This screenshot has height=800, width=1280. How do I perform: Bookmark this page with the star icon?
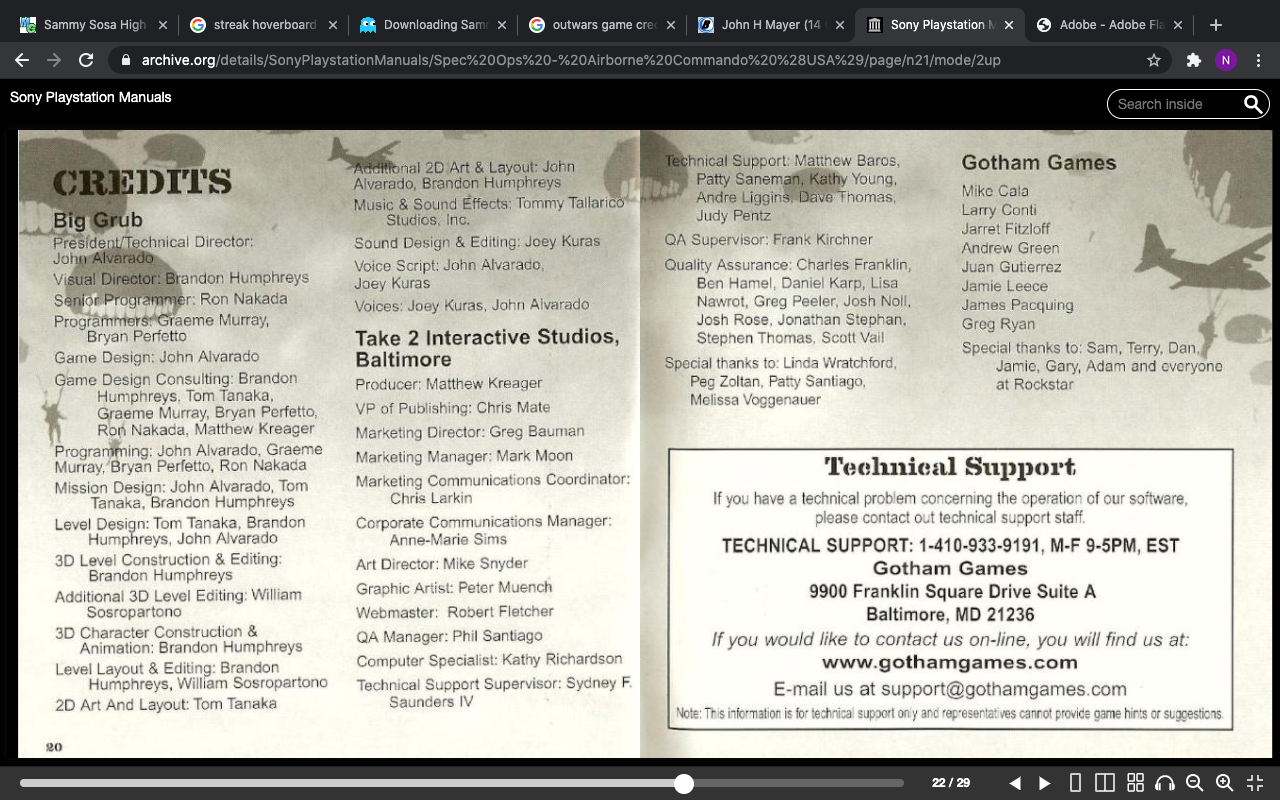coord(1154,60)
